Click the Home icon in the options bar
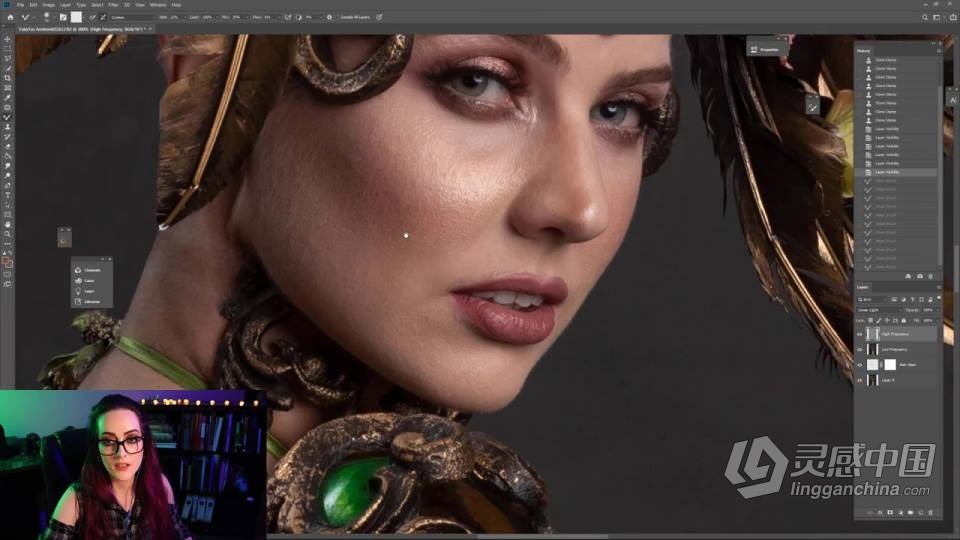This screenshot has height=540, width=960. 10,17
